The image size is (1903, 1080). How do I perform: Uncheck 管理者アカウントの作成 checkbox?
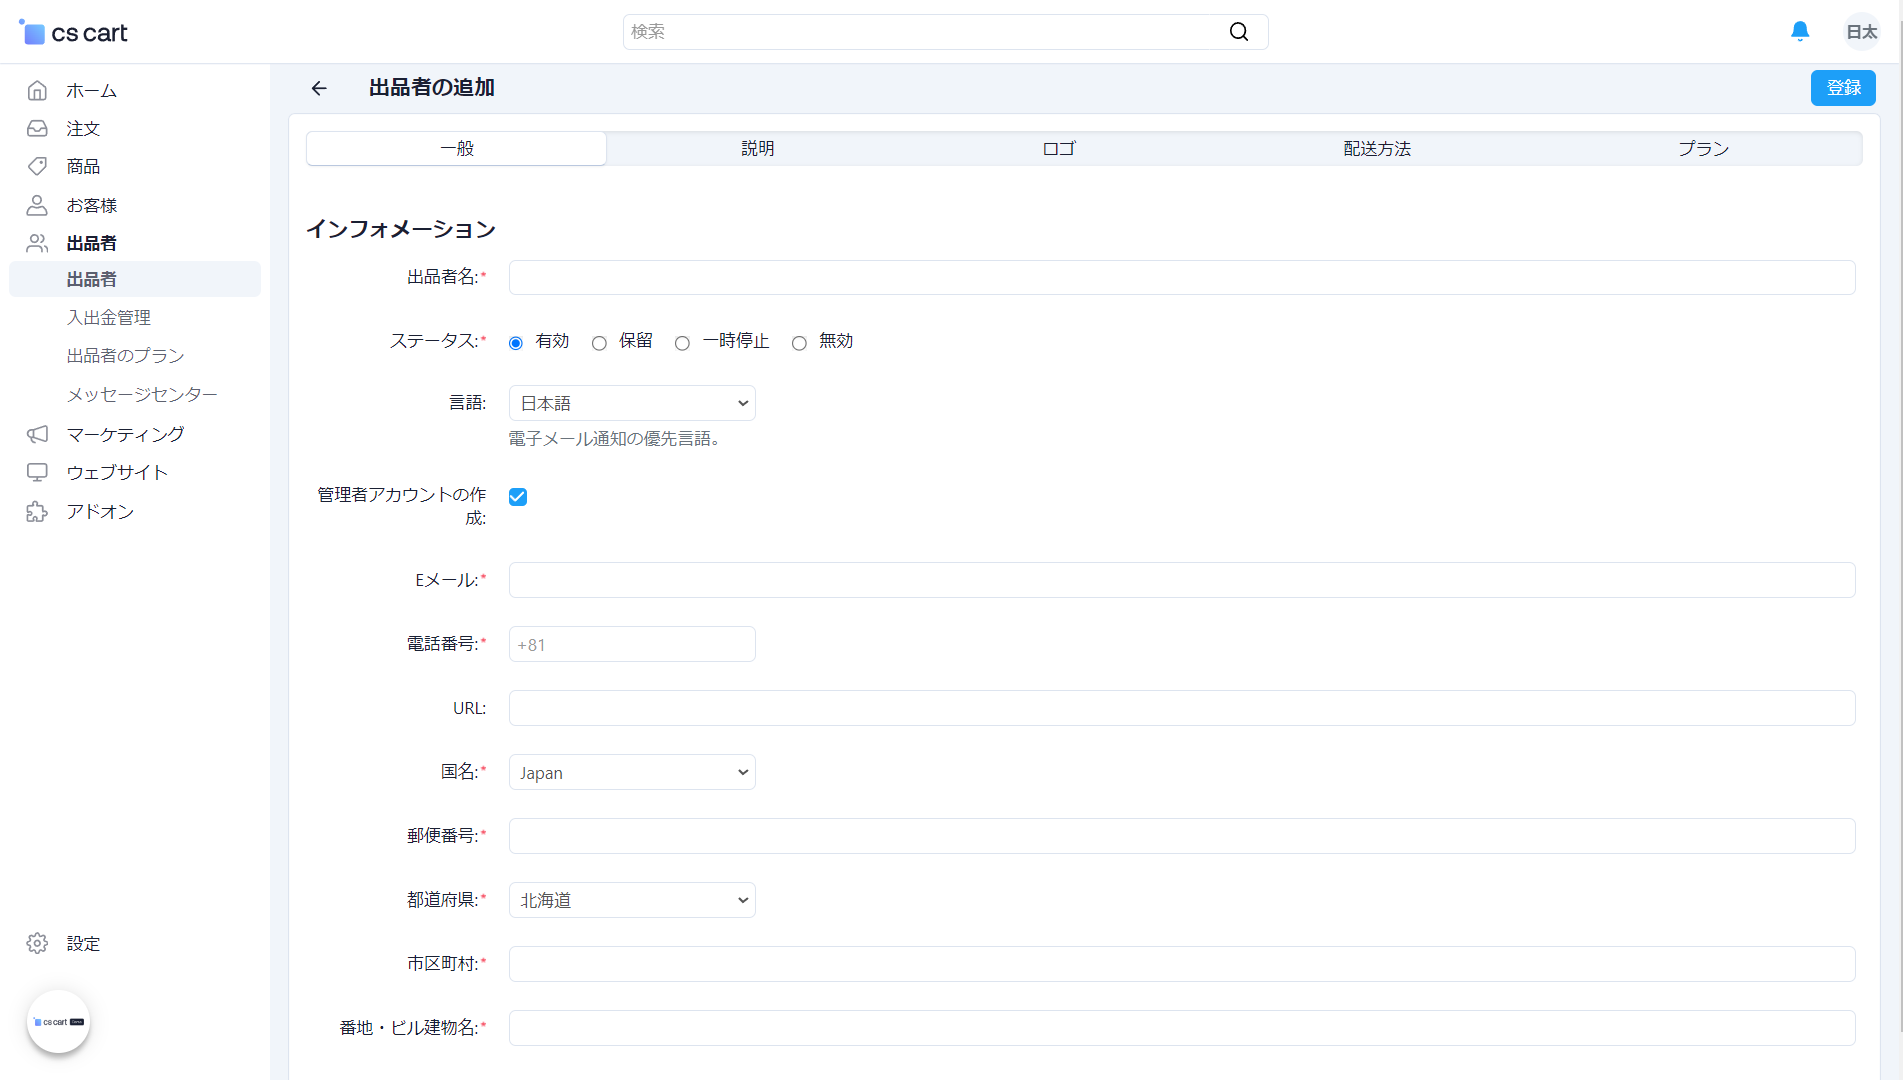point(518,497)
